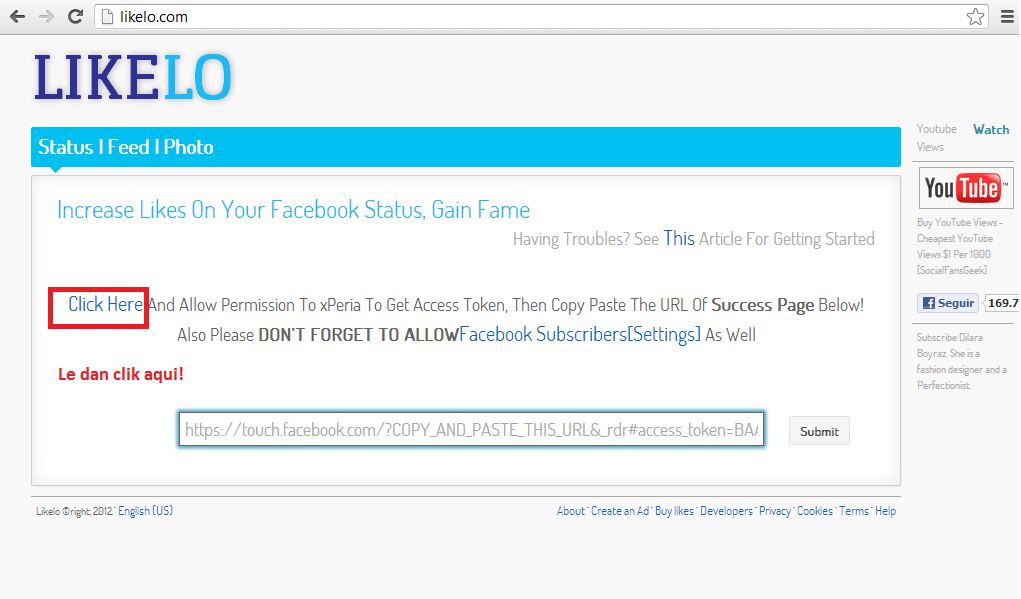Focus the address bar showing likelo.com
1021x599 pixels.
[x=542, y=16]
